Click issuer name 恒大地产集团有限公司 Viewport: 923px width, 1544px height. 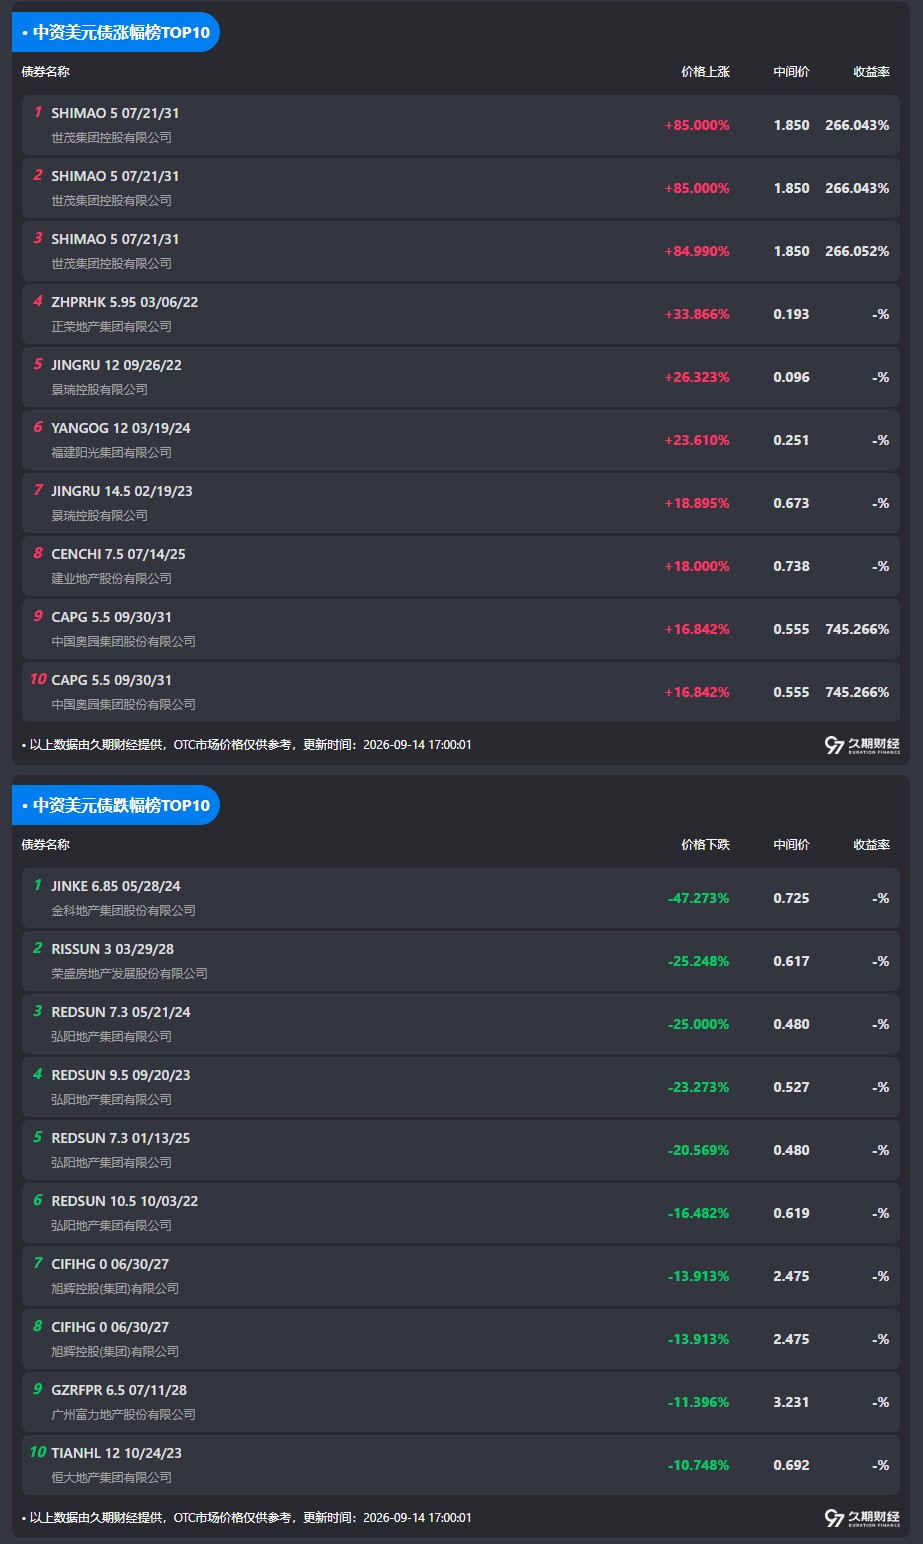click(112, 1478)
